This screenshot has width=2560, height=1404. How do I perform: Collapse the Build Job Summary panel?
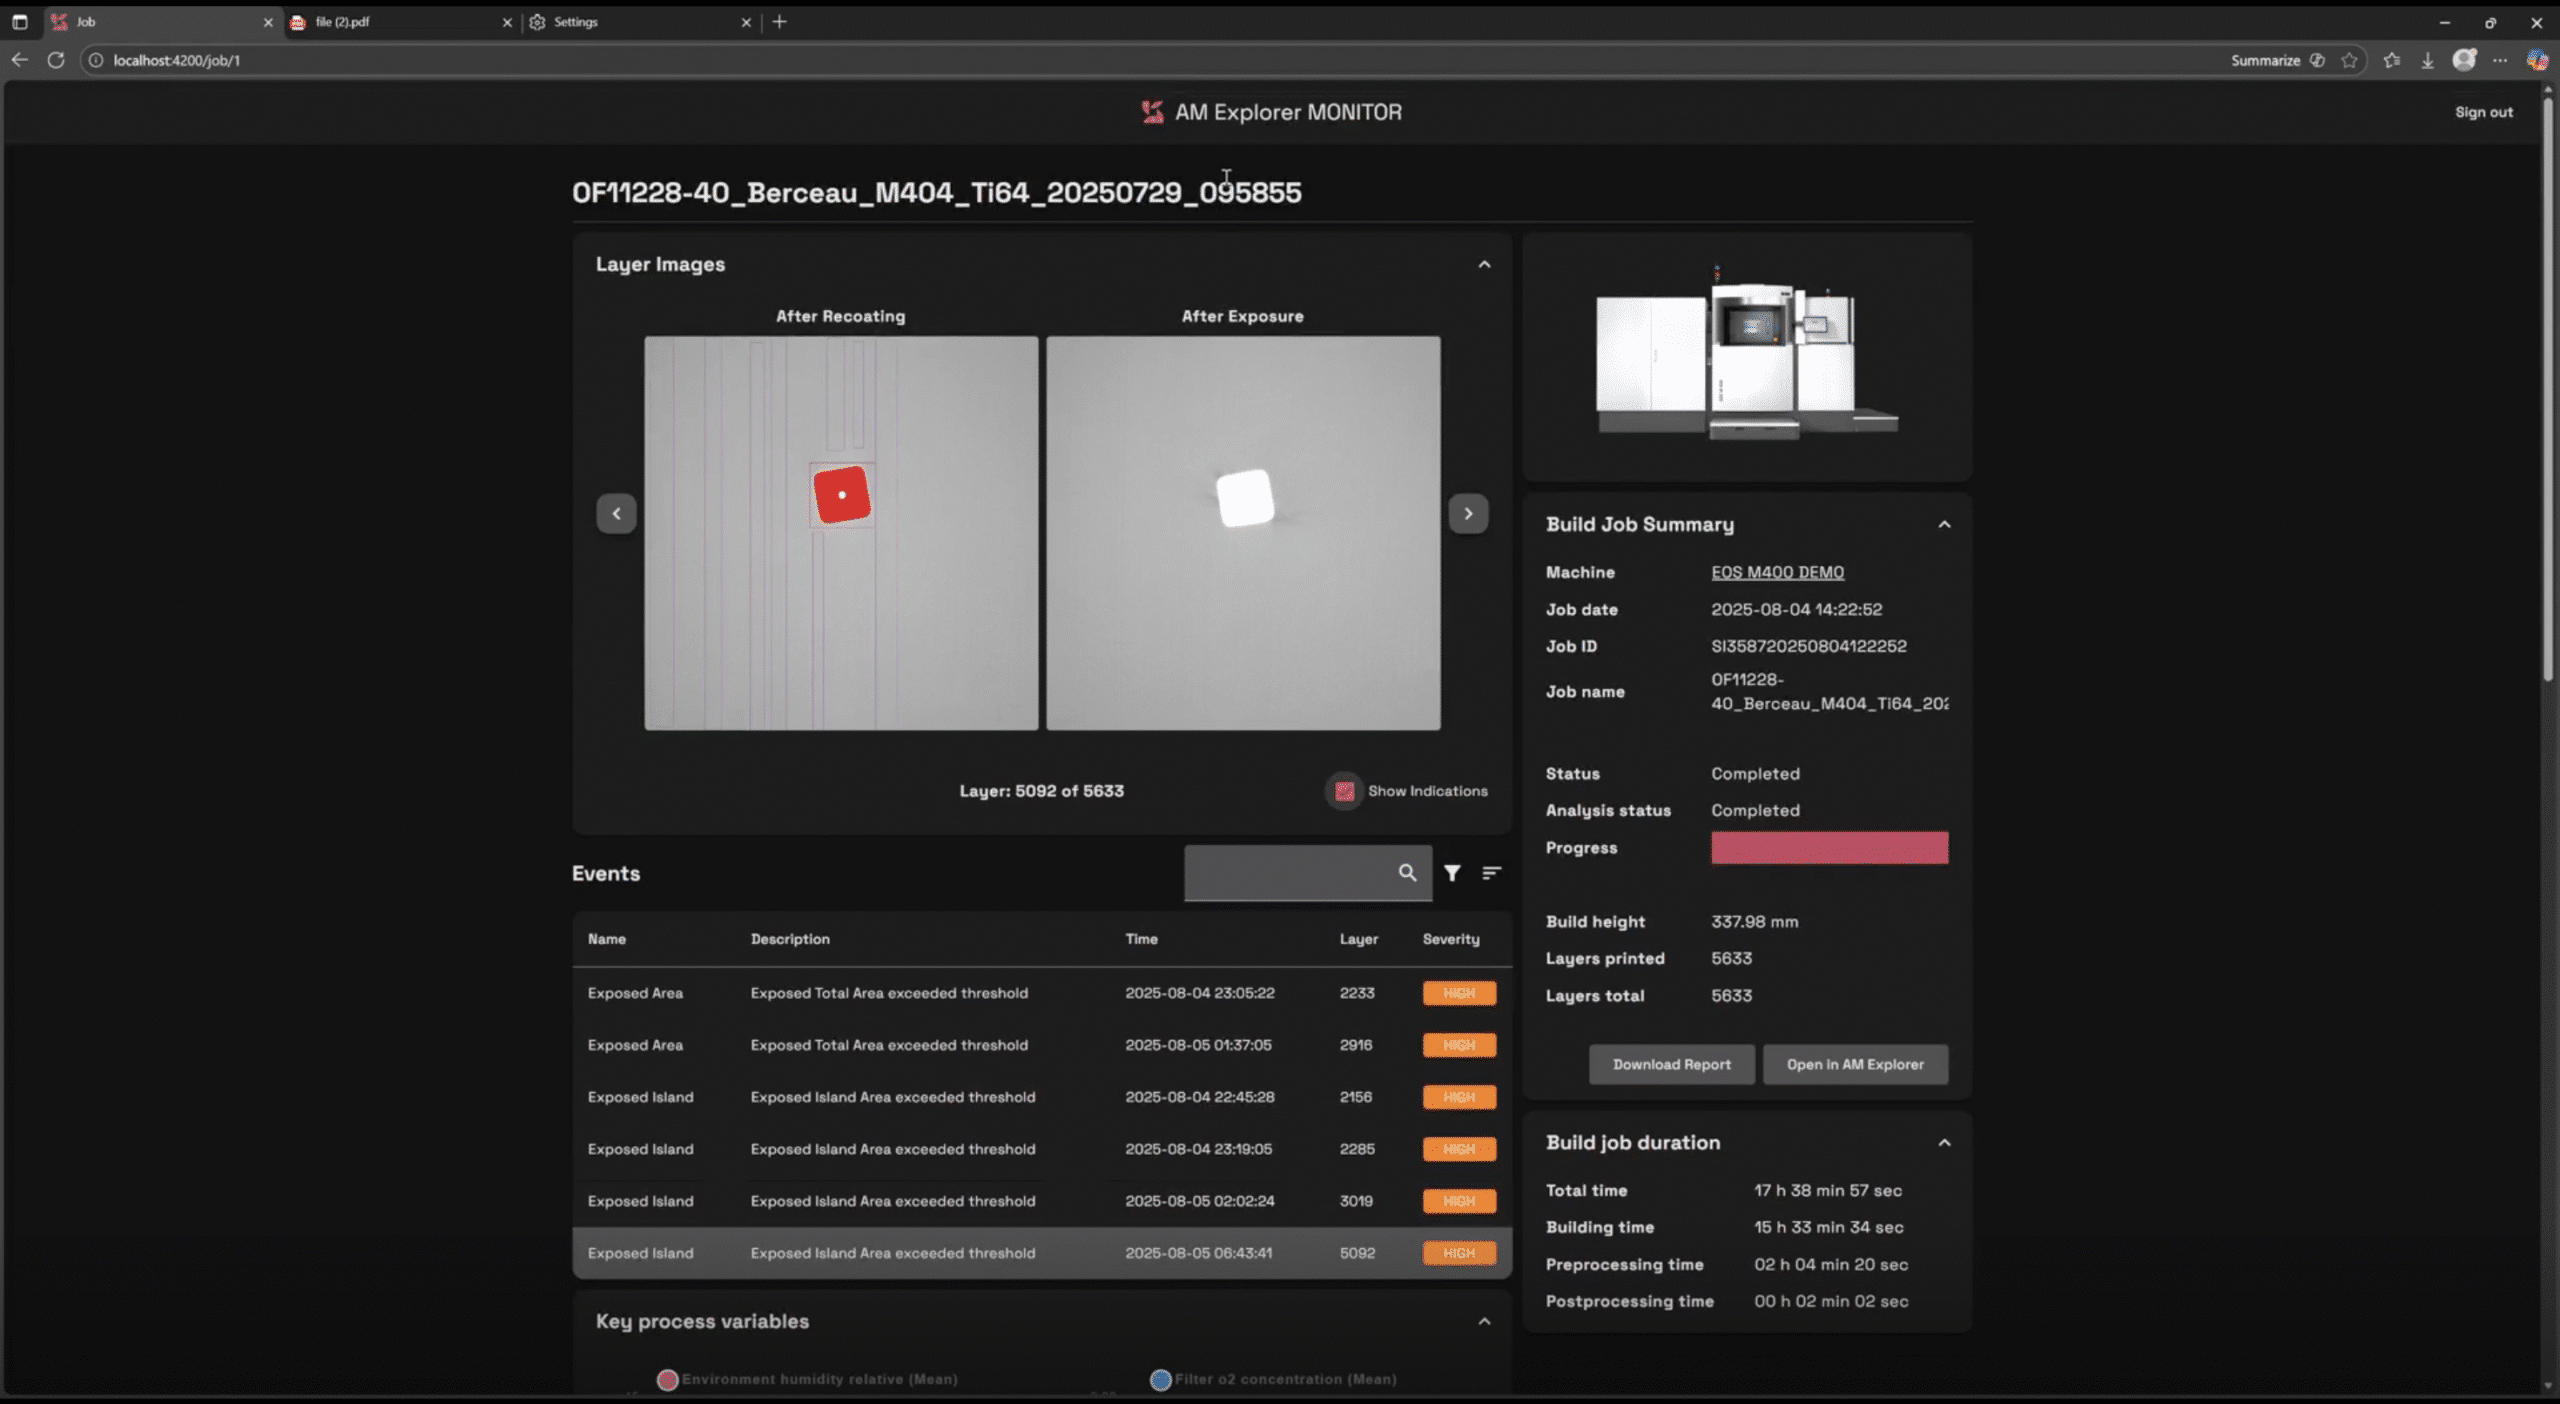(1944, 524)
